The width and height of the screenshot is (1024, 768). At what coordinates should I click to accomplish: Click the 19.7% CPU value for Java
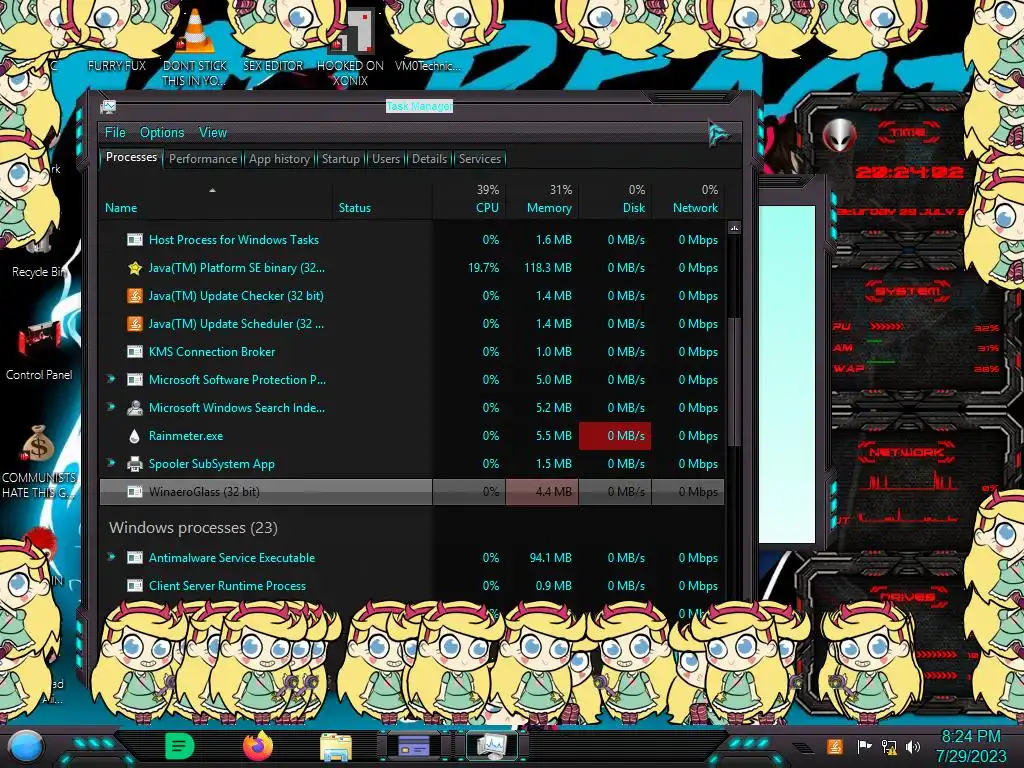pos(483,268)
